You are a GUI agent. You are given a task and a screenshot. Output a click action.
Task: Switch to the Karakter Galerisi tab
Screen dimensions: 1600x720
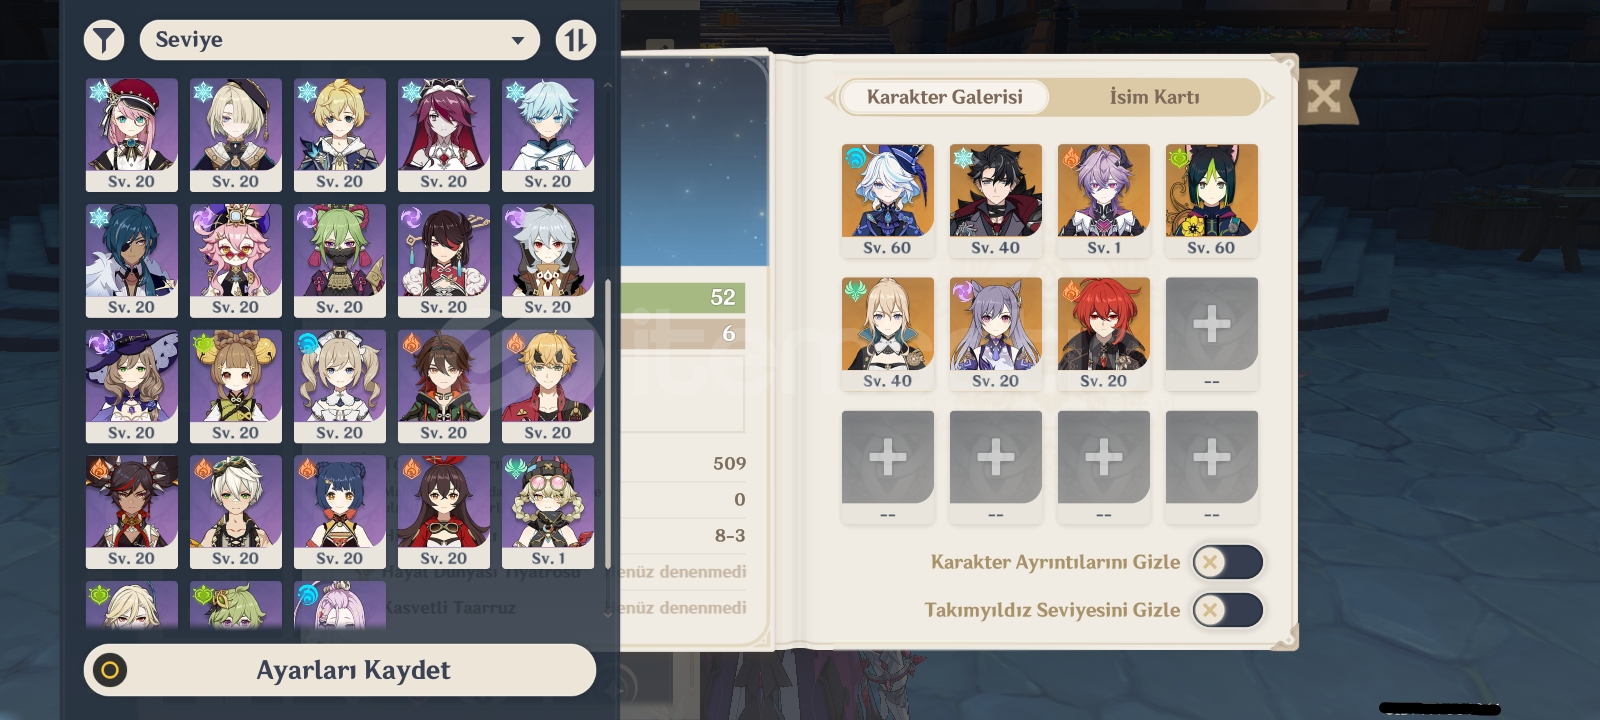(x=945, y=97)
